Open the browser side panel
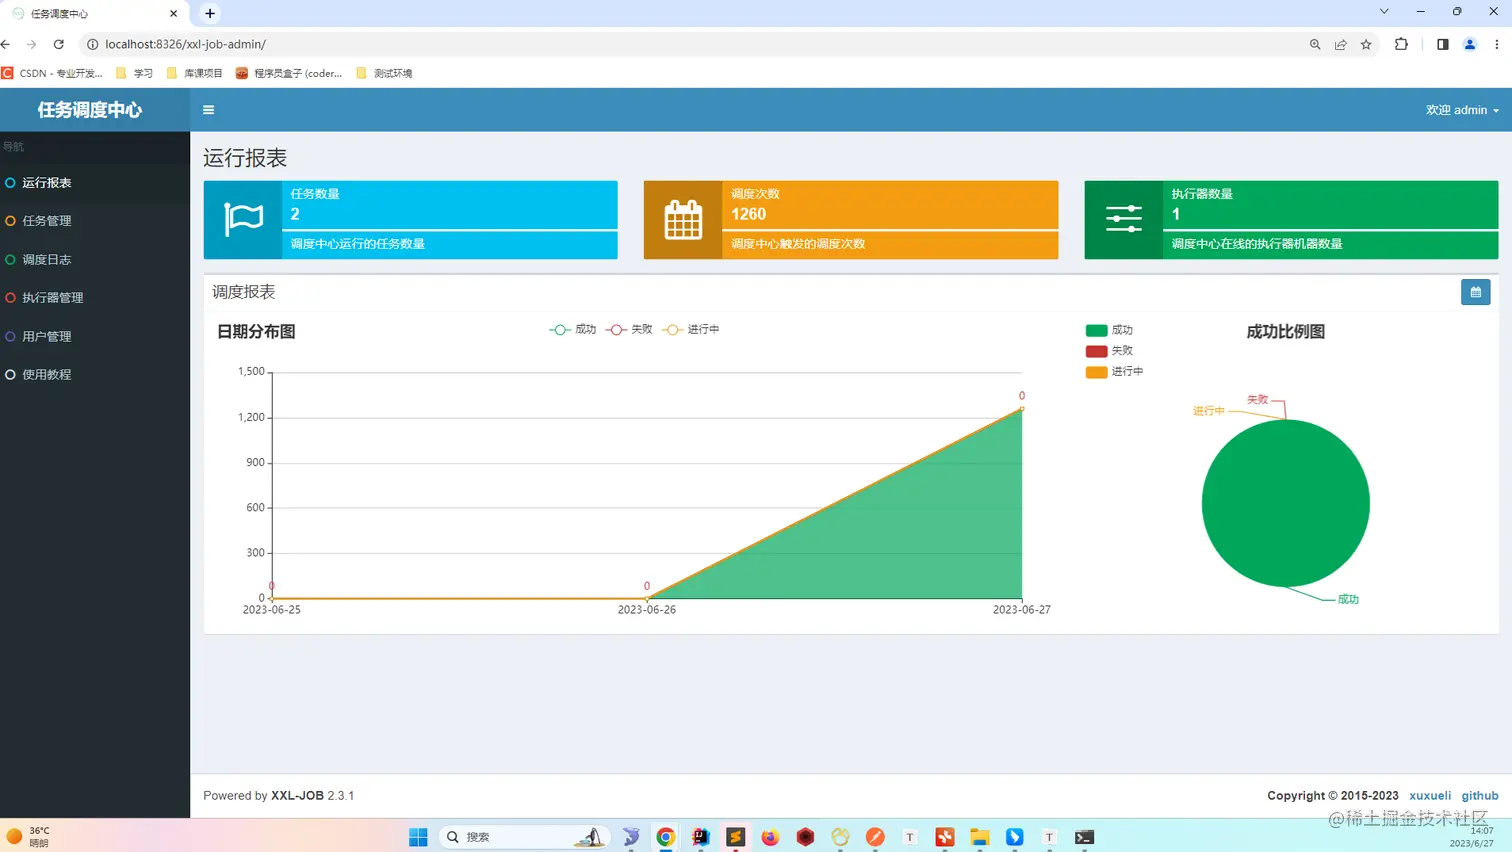Viewport: 1512px width, 852px height. tap(1442, 44)
